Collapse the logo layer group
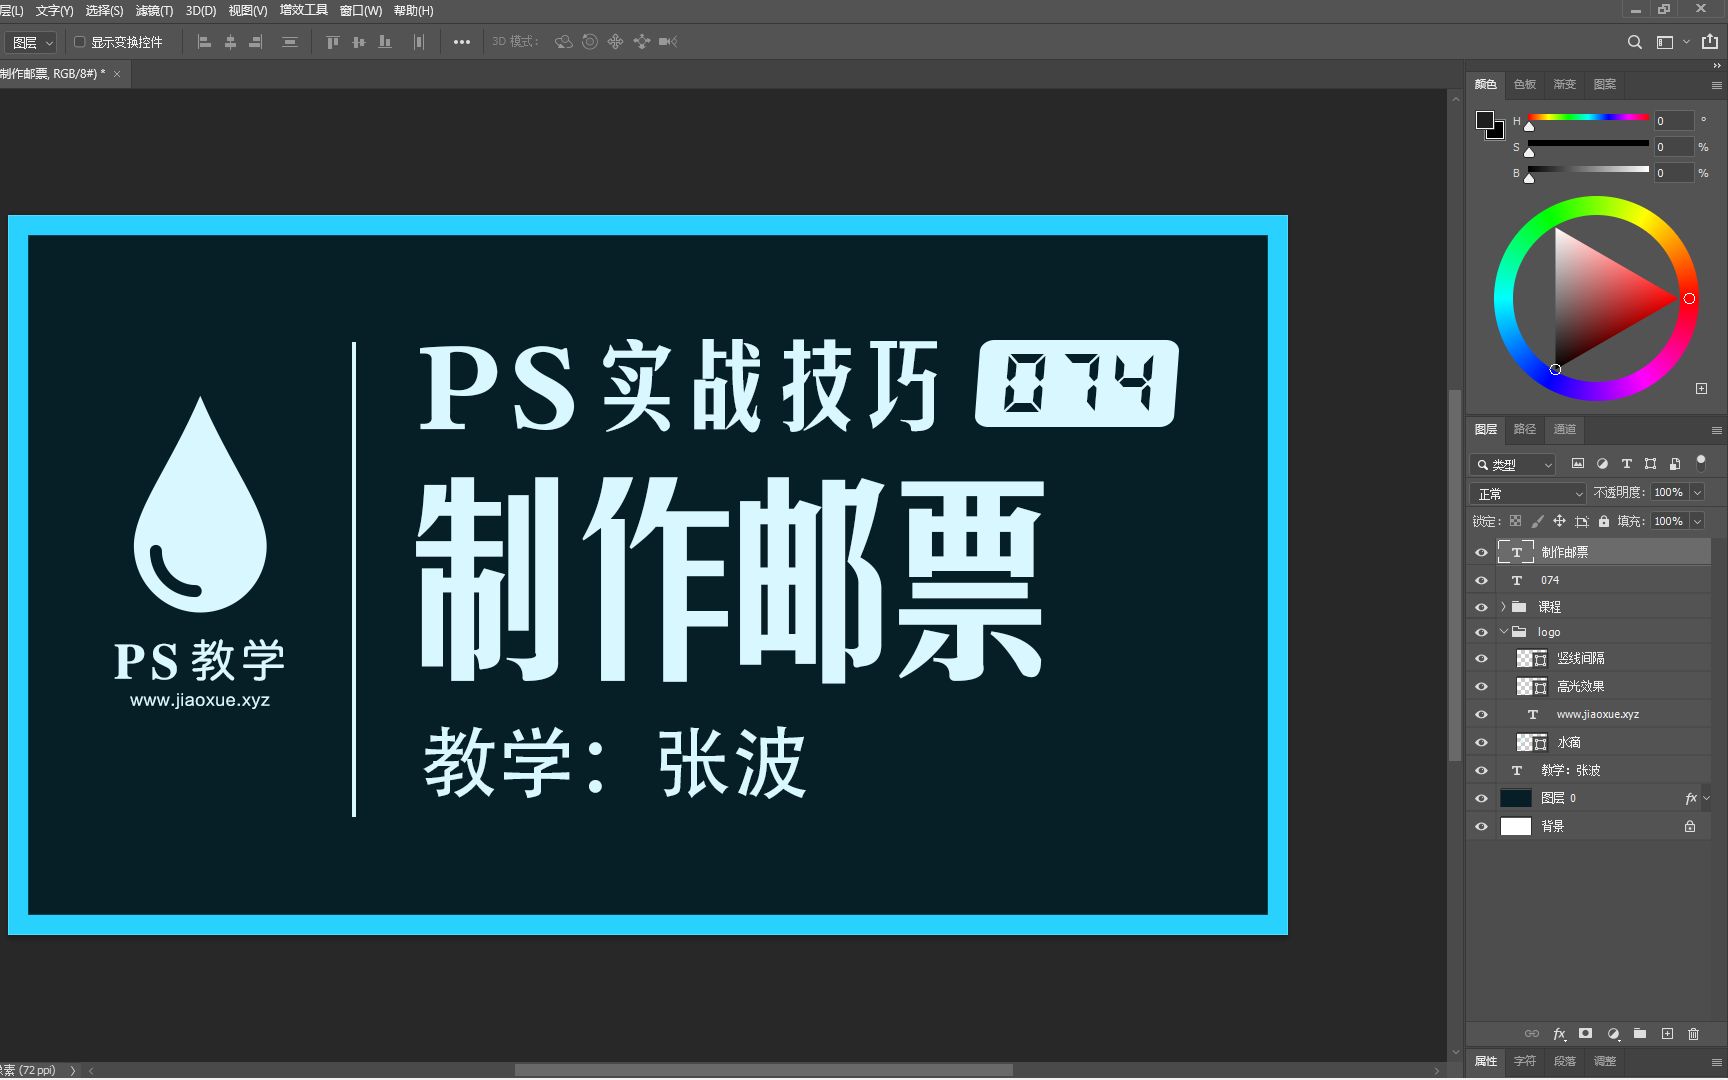Screen dimensions: 1728x1080 coord(1503,632)
